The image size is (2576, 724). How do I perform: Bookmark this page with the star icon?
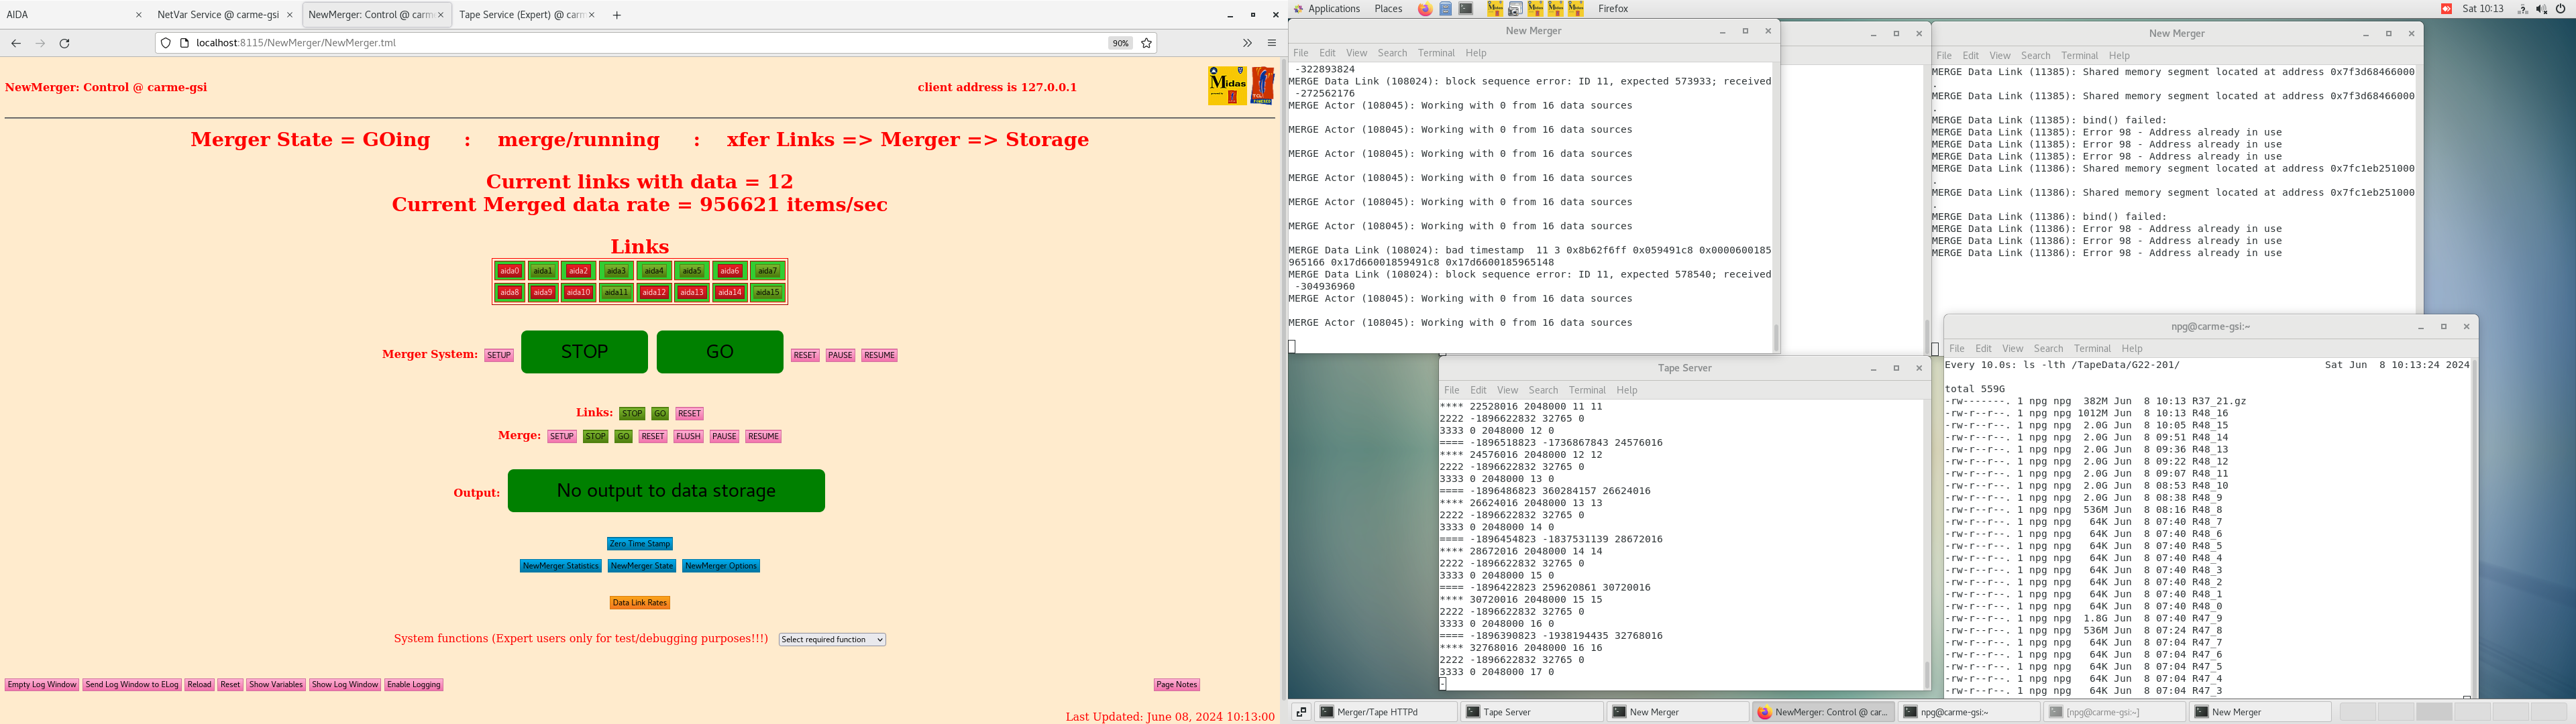pos(1147,43)
